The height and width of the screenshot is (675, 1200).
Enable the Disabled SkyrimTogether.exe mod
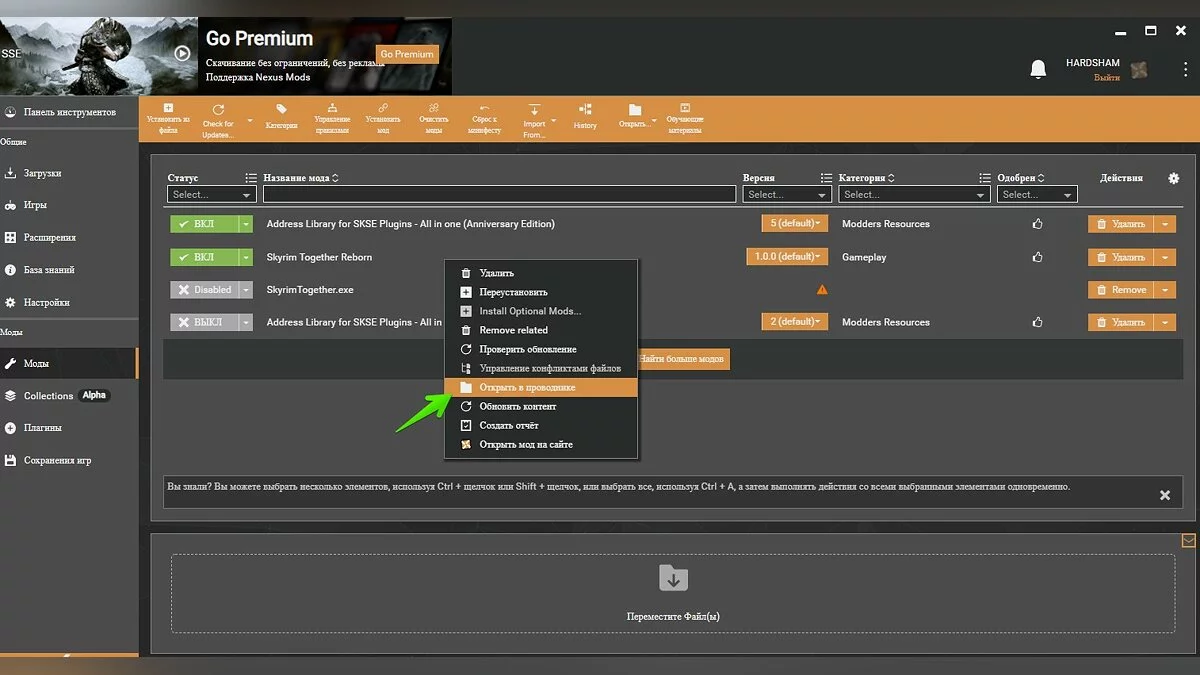204,290
